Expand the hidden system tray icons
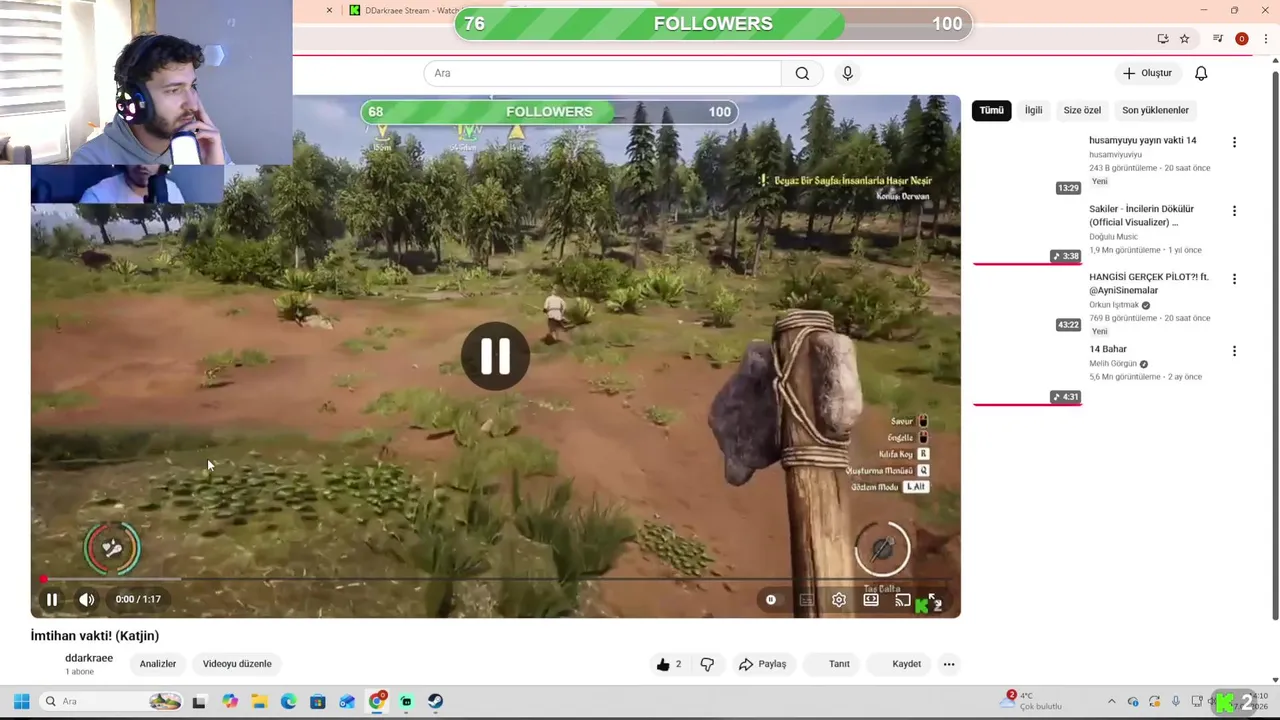The height and width of the screenshot is (720, 1280). (1111, 701)
